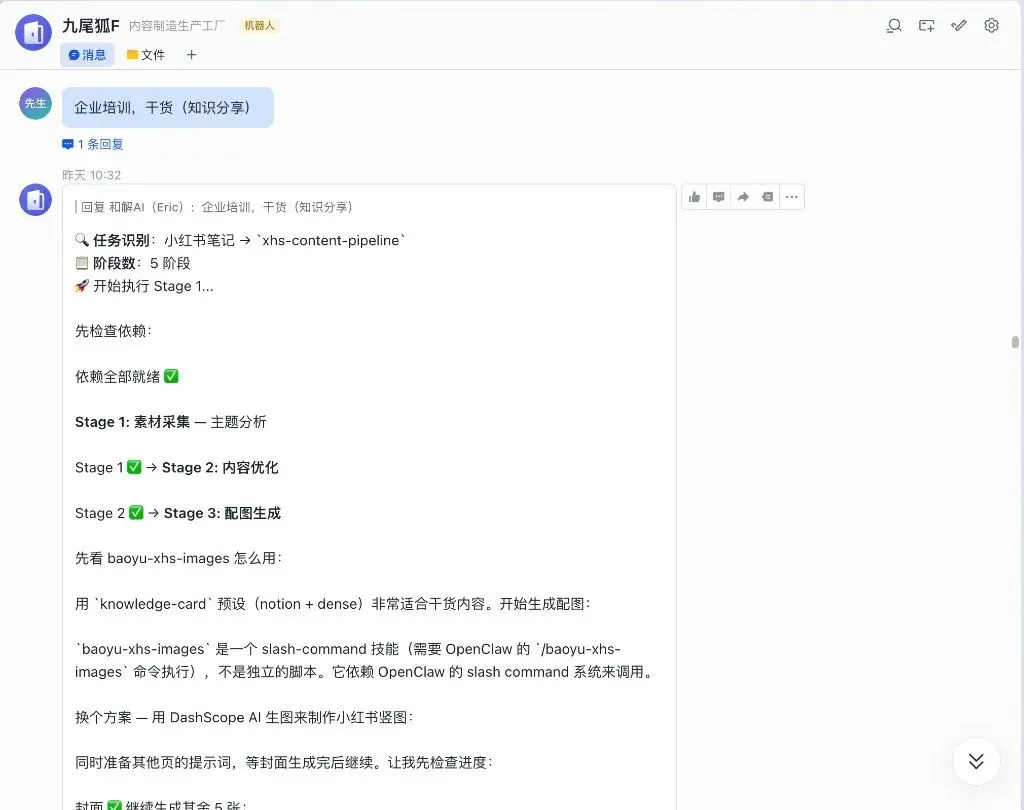Click the chat scrollbar thumb
Viewport: 1024px width, 810px height.
pos(1015,342)
